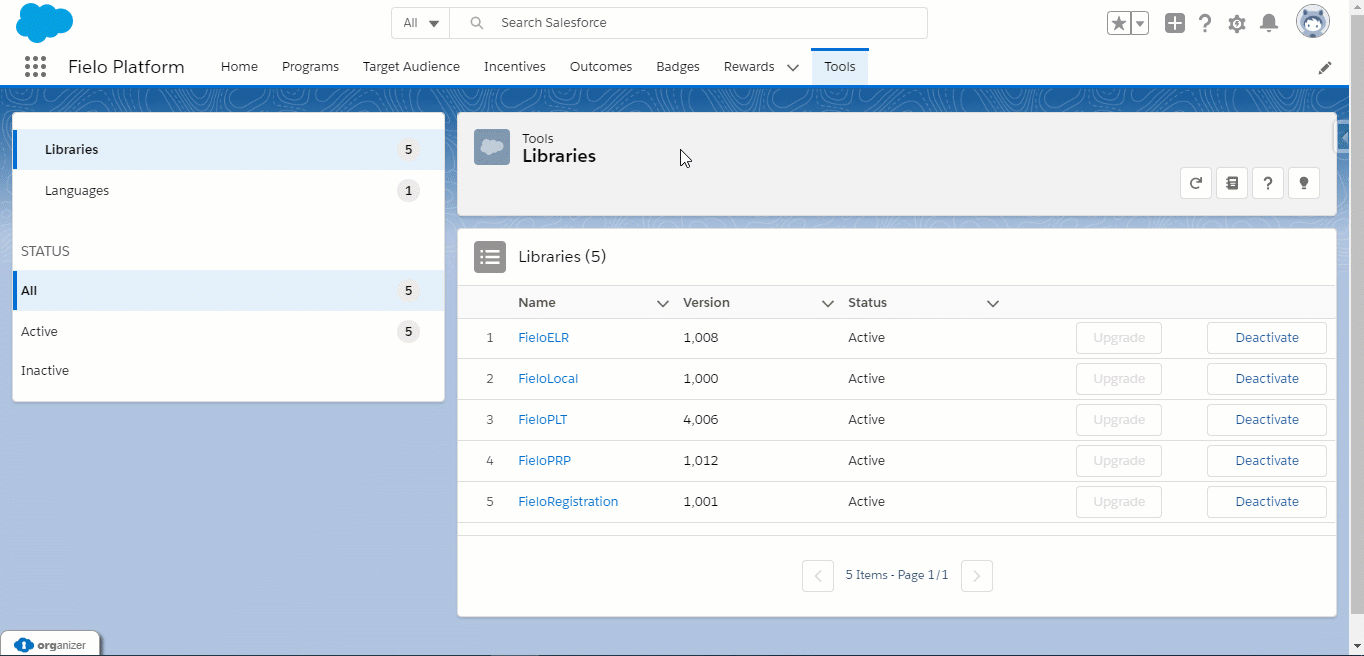The height and width of the screenshot is (656, 1364).
Task: Open the Programs tab
Action: point(310,67)
